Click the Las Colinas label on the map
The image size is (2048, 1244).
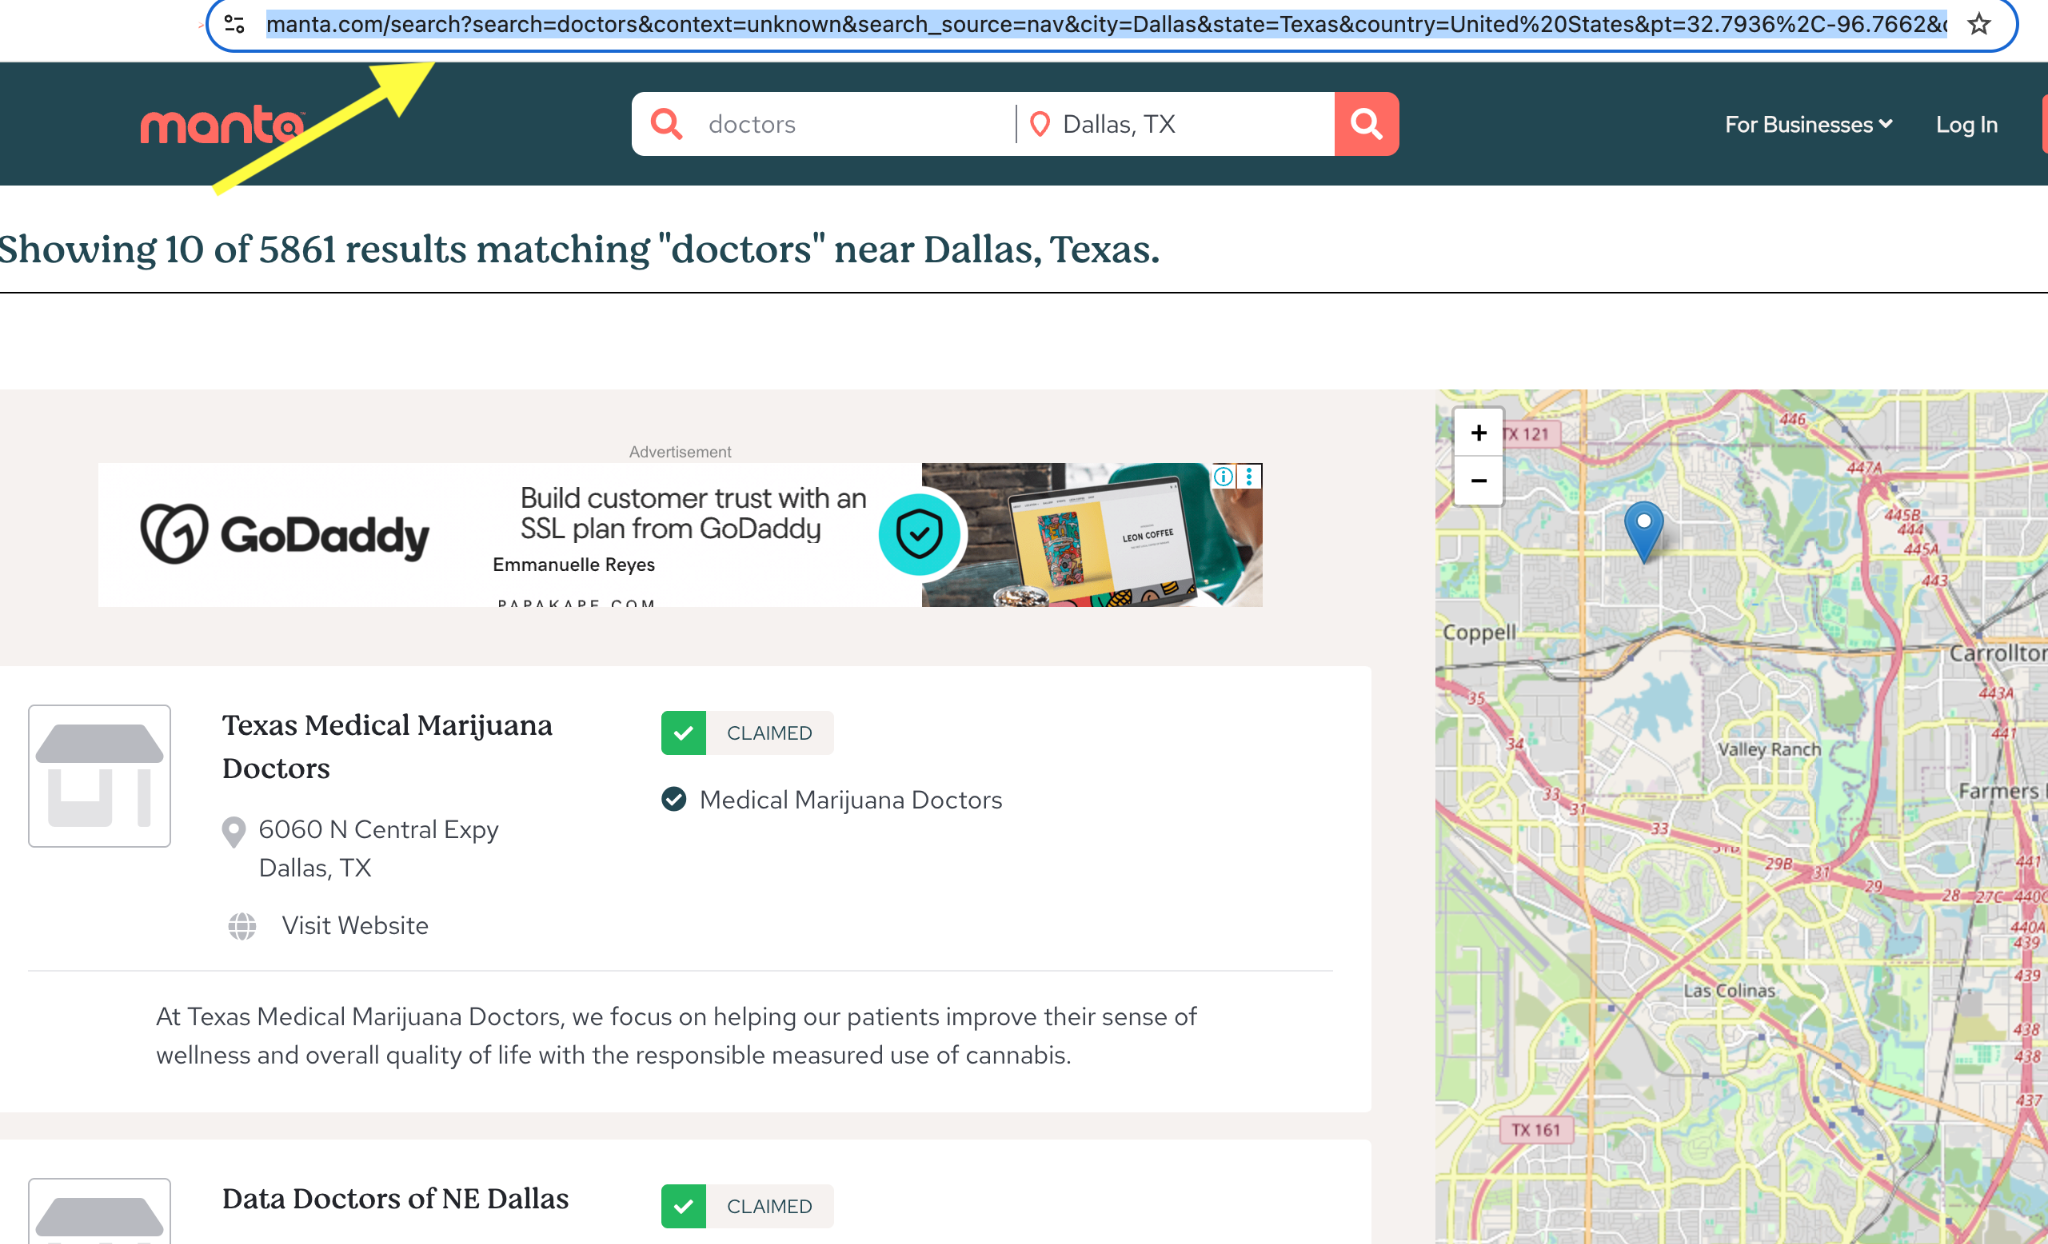pos(1729,991)
